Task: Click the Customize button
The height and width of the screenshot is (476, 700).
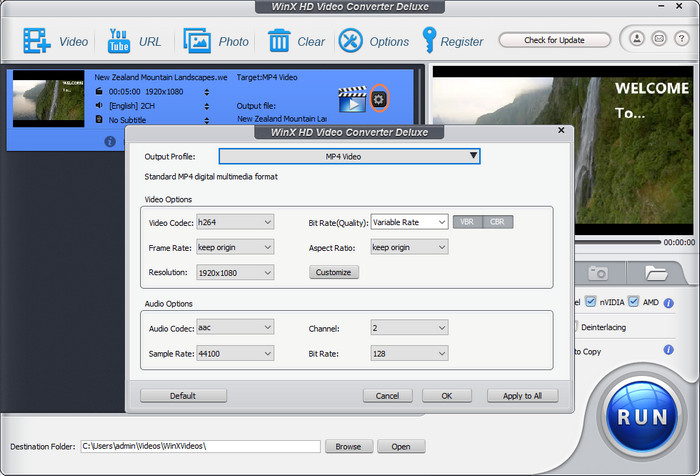Action: pos(334,272)
